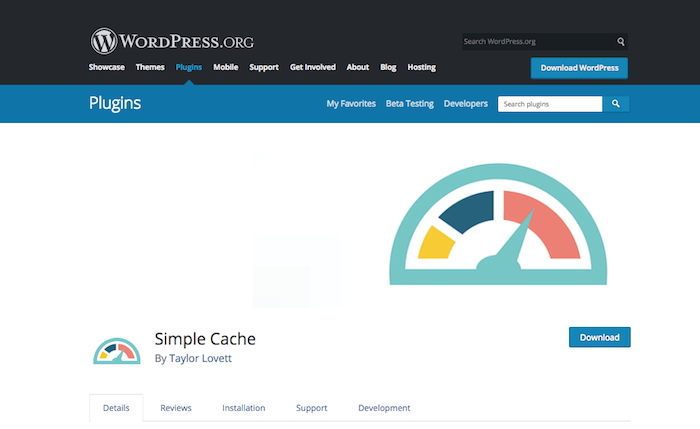This screenshot has width=700, height=429.
Task: Go to My Favorites
Action: pos(351,104)
